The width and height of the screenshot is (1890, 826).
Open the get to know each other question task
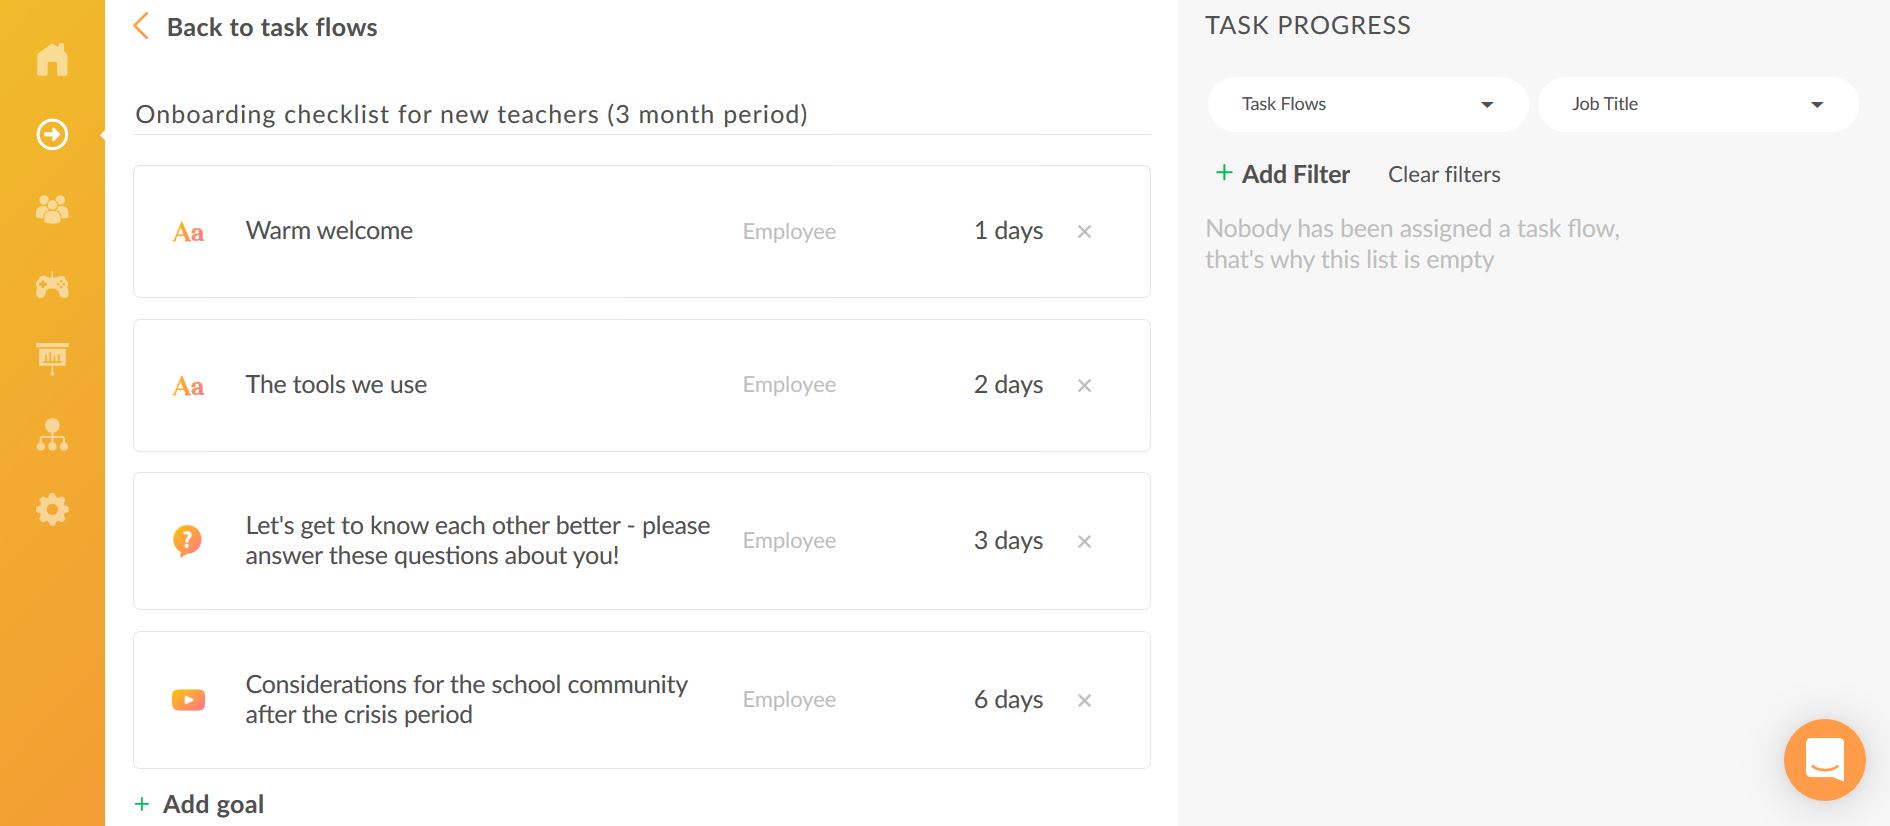point(641,541)
